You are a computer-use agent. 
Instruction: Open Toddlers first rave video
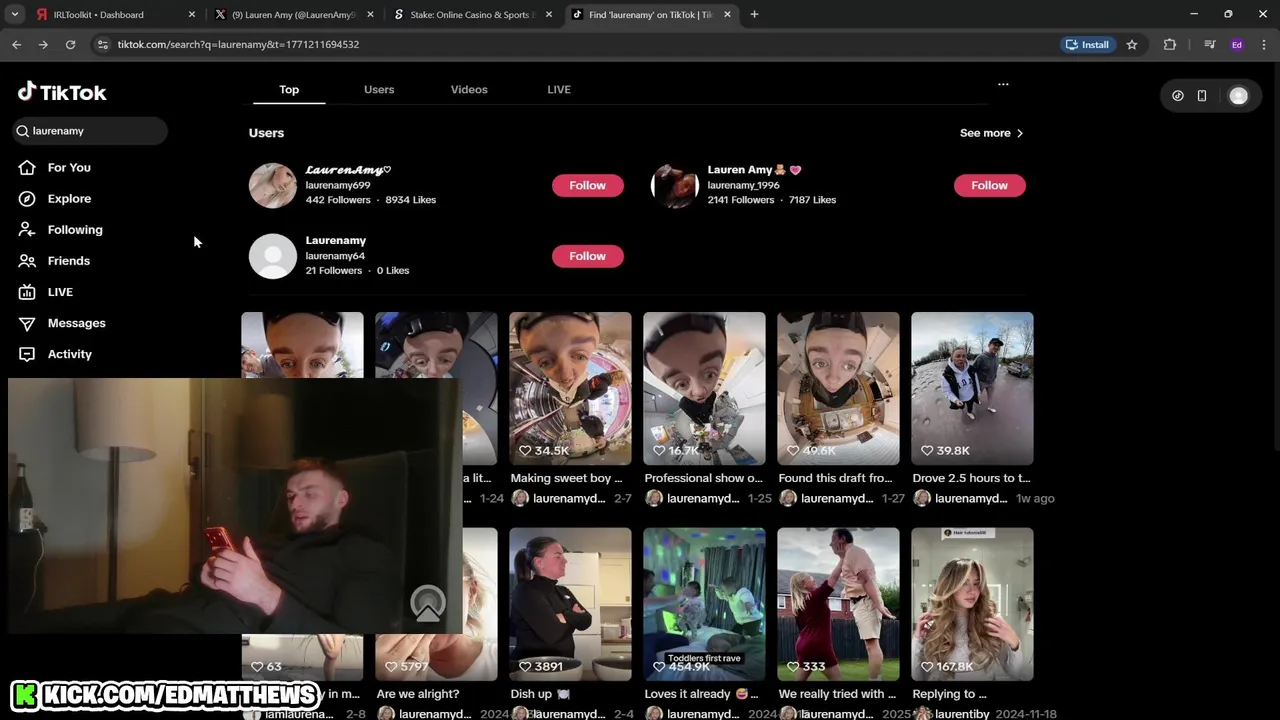[704, 604]
